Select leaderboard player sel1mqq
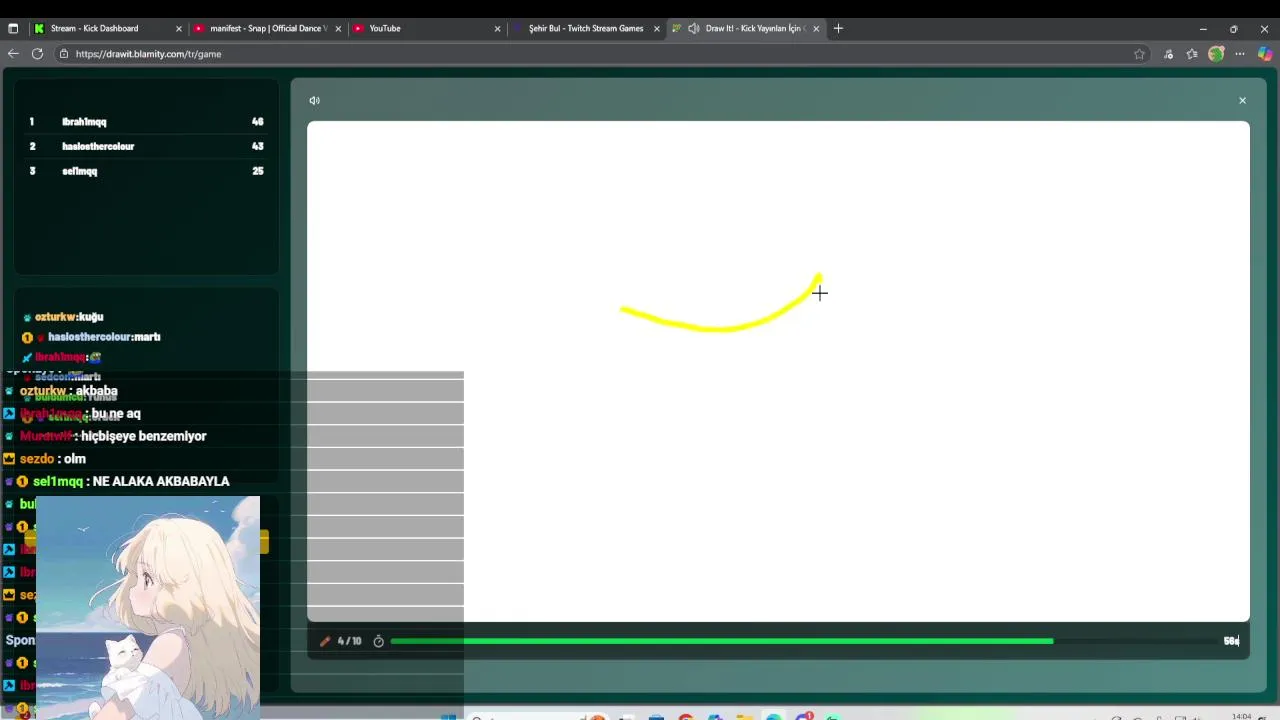This screenshot has width=1280, height=720. coord(80,171)
